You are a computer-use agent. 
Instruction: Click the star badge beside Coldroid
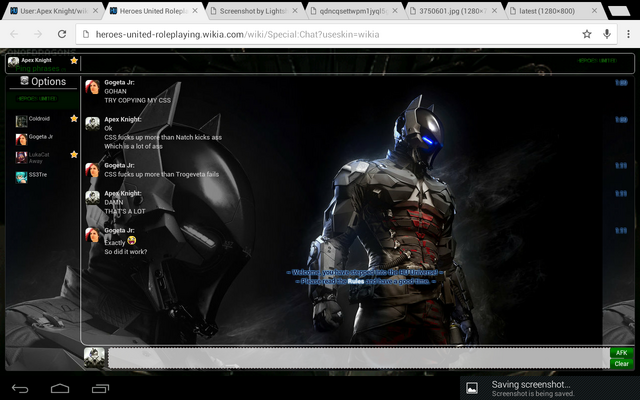click(74, 119)
